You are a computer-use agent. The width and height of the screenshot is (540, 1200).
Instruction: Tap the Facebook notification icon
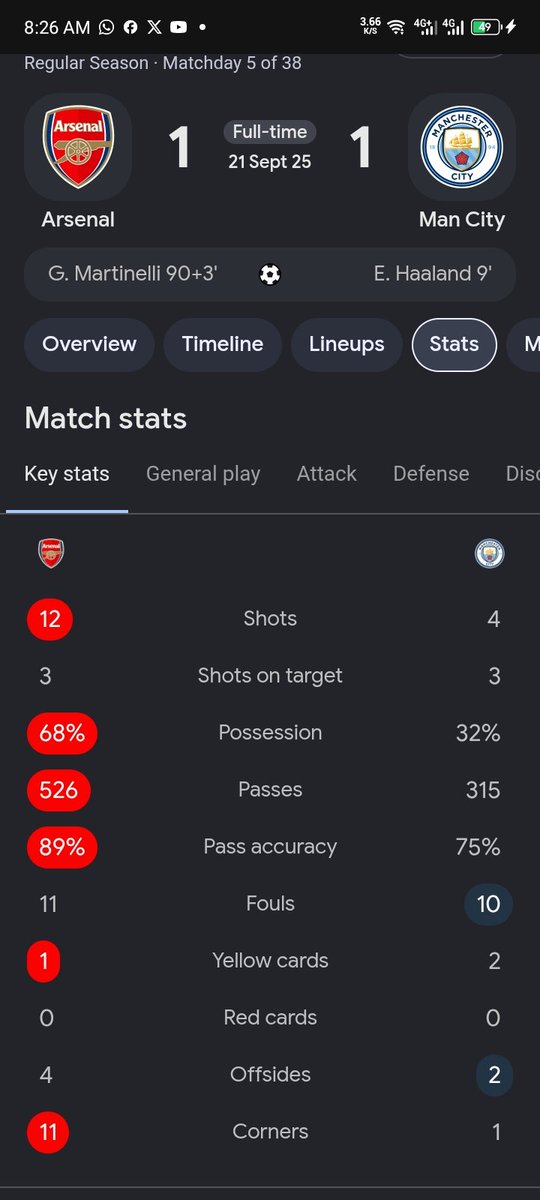[130, 27]
